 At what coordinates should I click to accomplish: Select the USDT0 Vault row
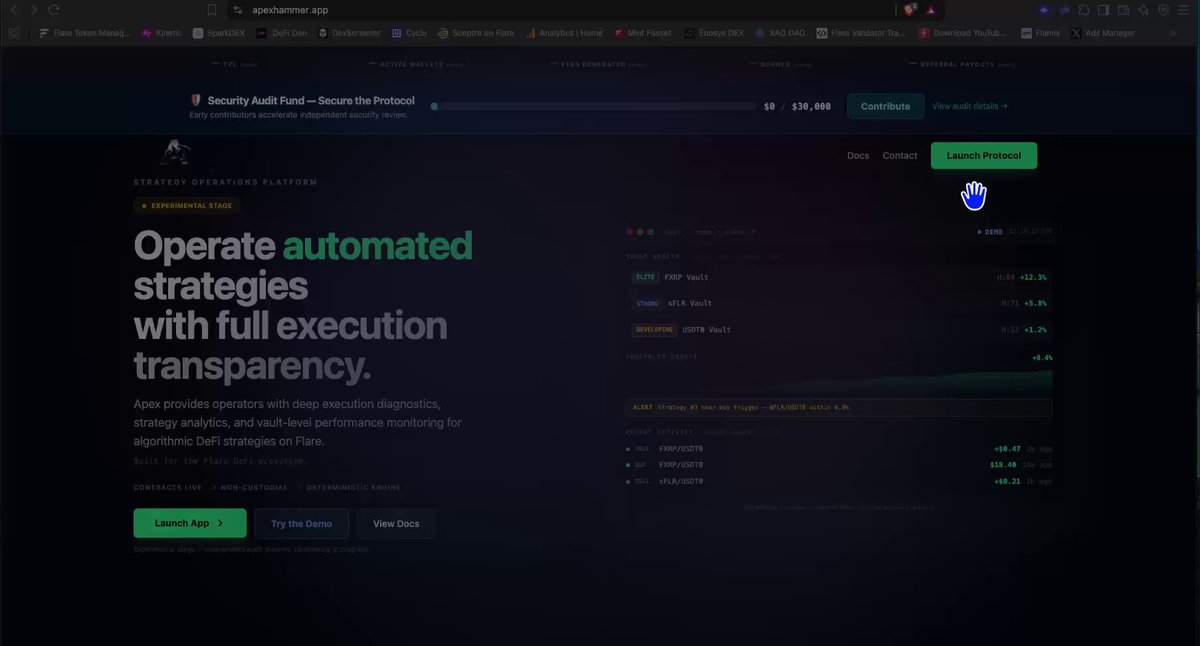tap(838, 329)
